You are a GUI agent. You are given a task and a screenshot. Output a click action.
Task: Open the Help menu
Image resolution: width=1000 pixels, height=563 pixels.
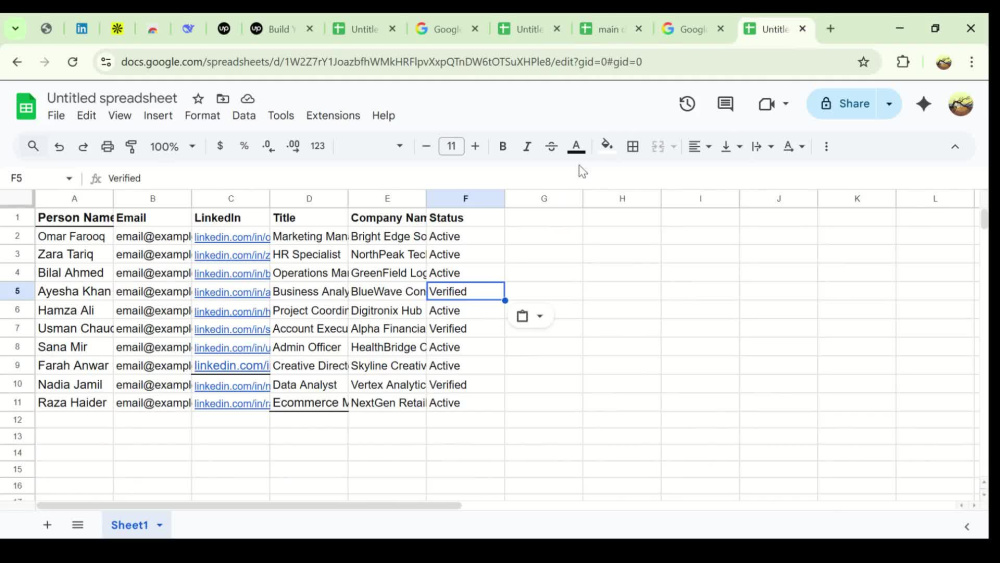383,115
